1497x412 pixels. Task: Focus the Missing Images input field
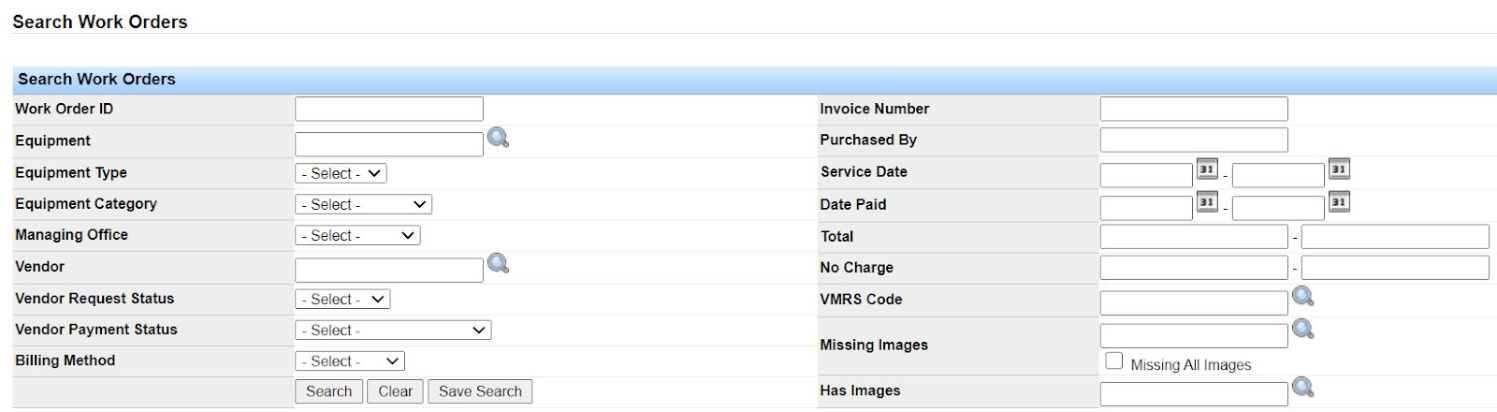point(1194,335)
